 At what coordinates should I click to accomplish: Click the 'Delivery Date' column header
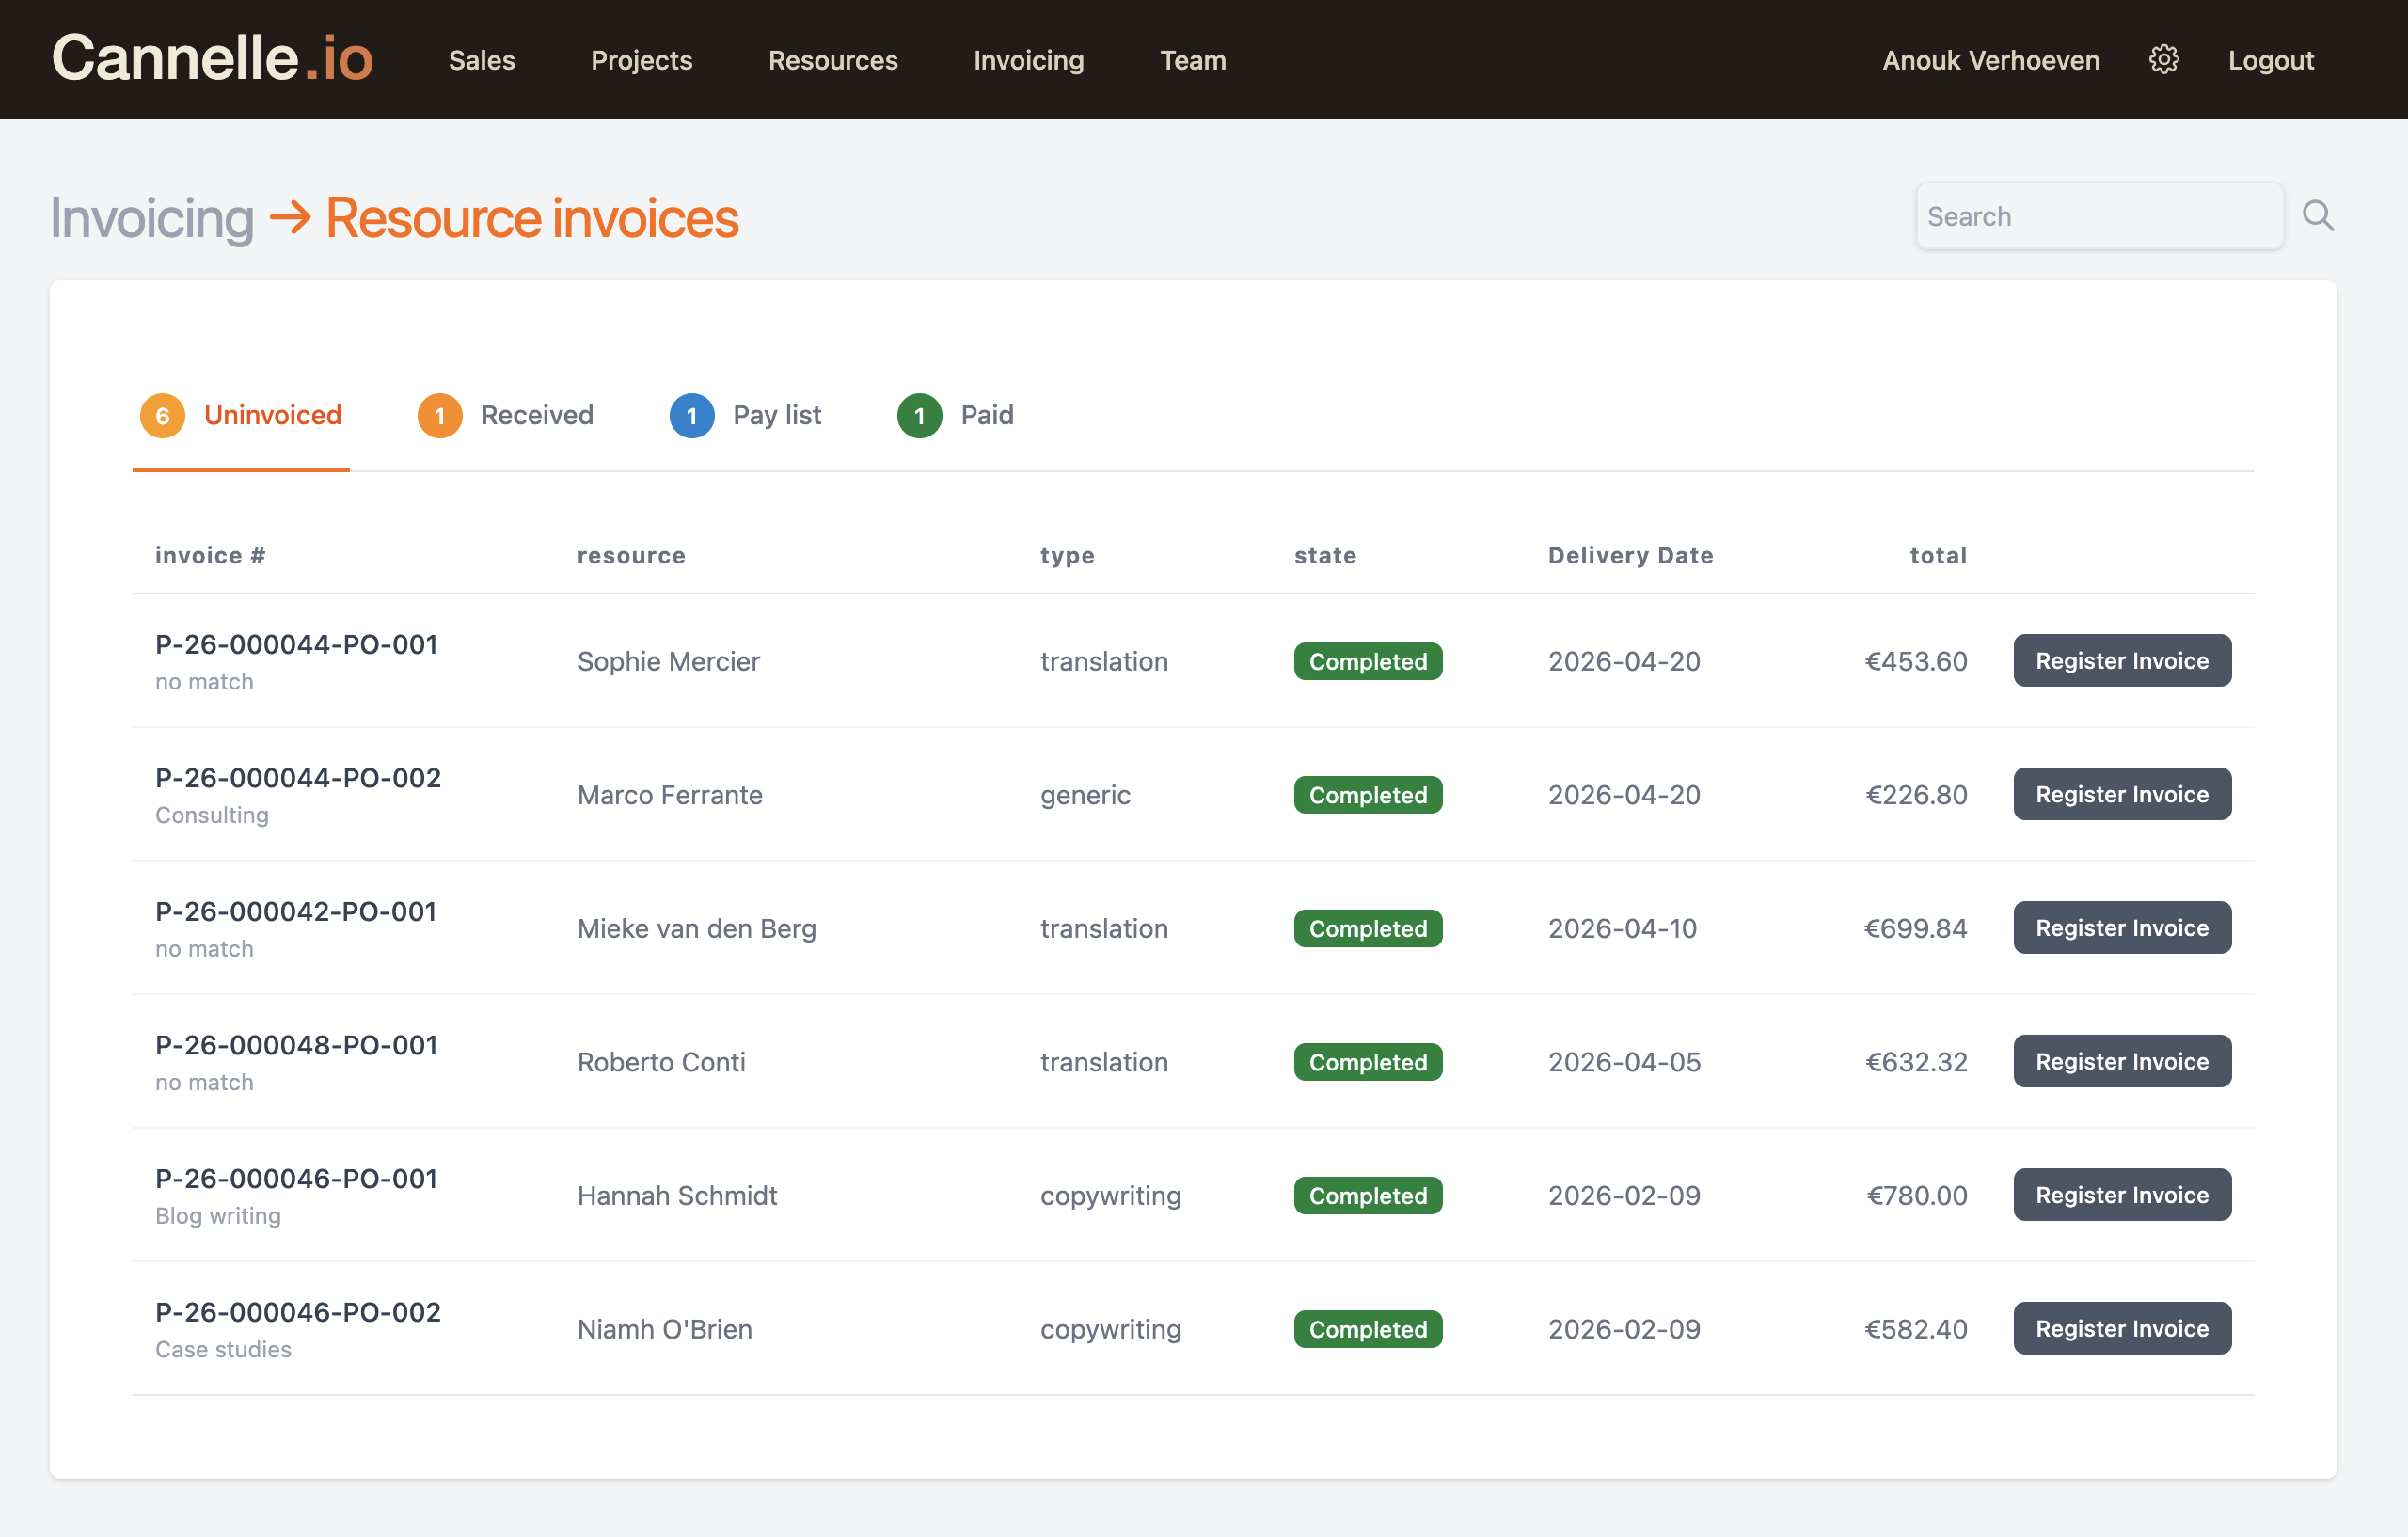[1630, 555]
